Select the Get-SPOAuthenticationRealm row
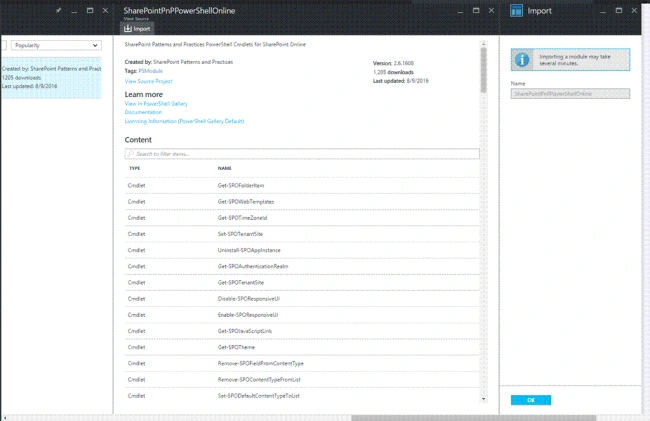This screenshot has width=650, height=421. [302, 266]
